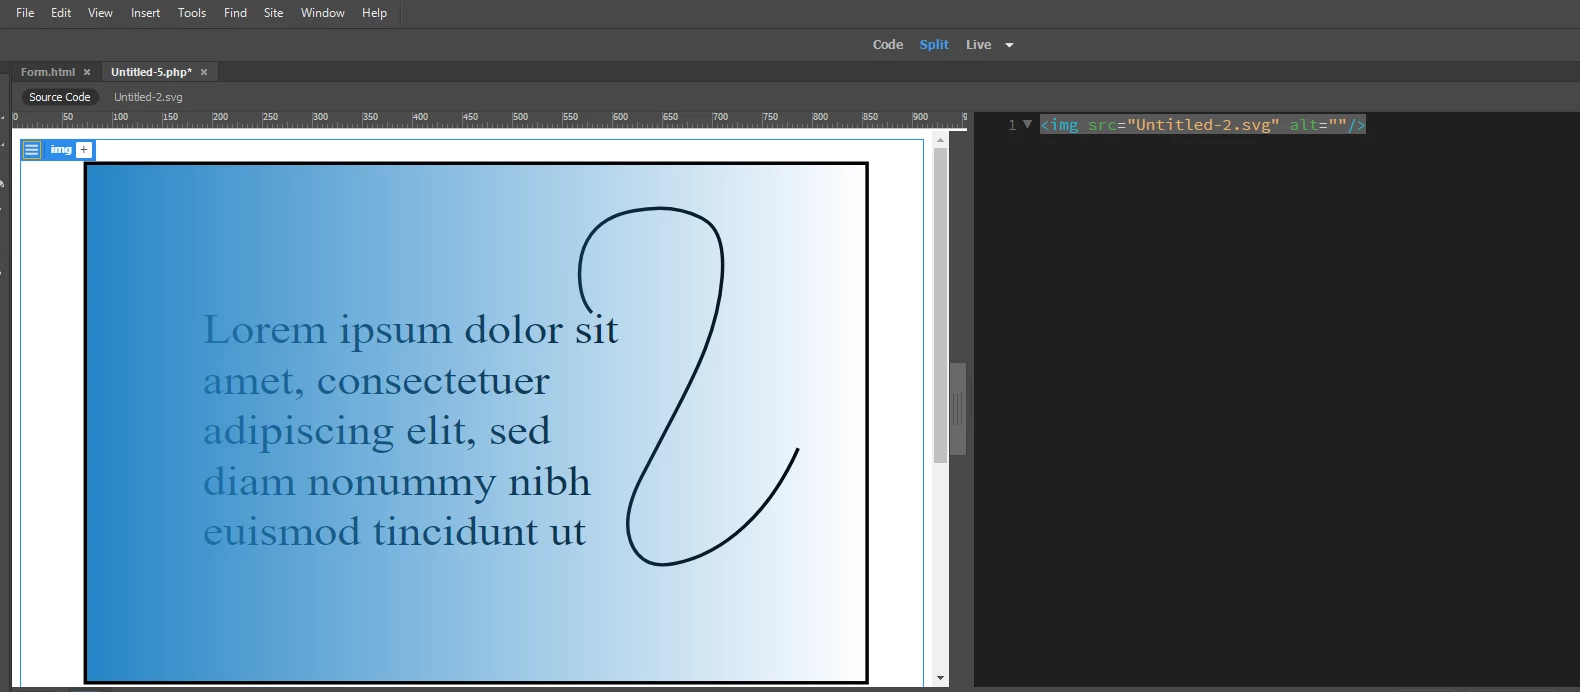Click the live view vertical scrollbar thumb
This screenshot has height=692, width=1580.
940,305
